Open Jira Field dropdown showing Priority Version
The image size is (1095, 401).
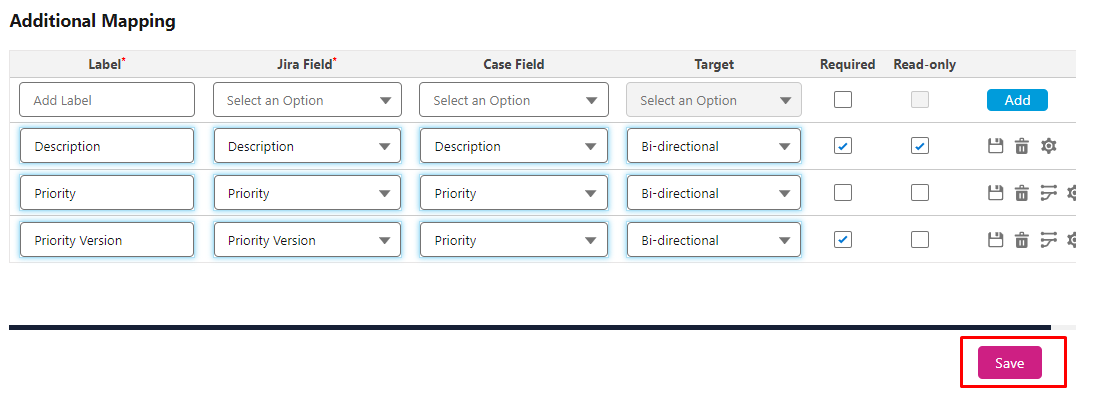point(307,240)
